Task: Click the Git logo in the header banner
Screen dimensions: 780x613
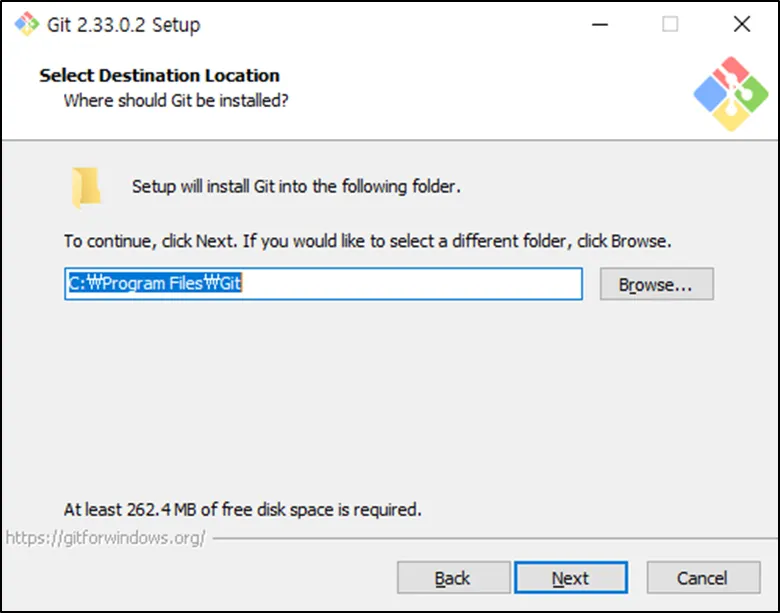Action: point(731,92)
